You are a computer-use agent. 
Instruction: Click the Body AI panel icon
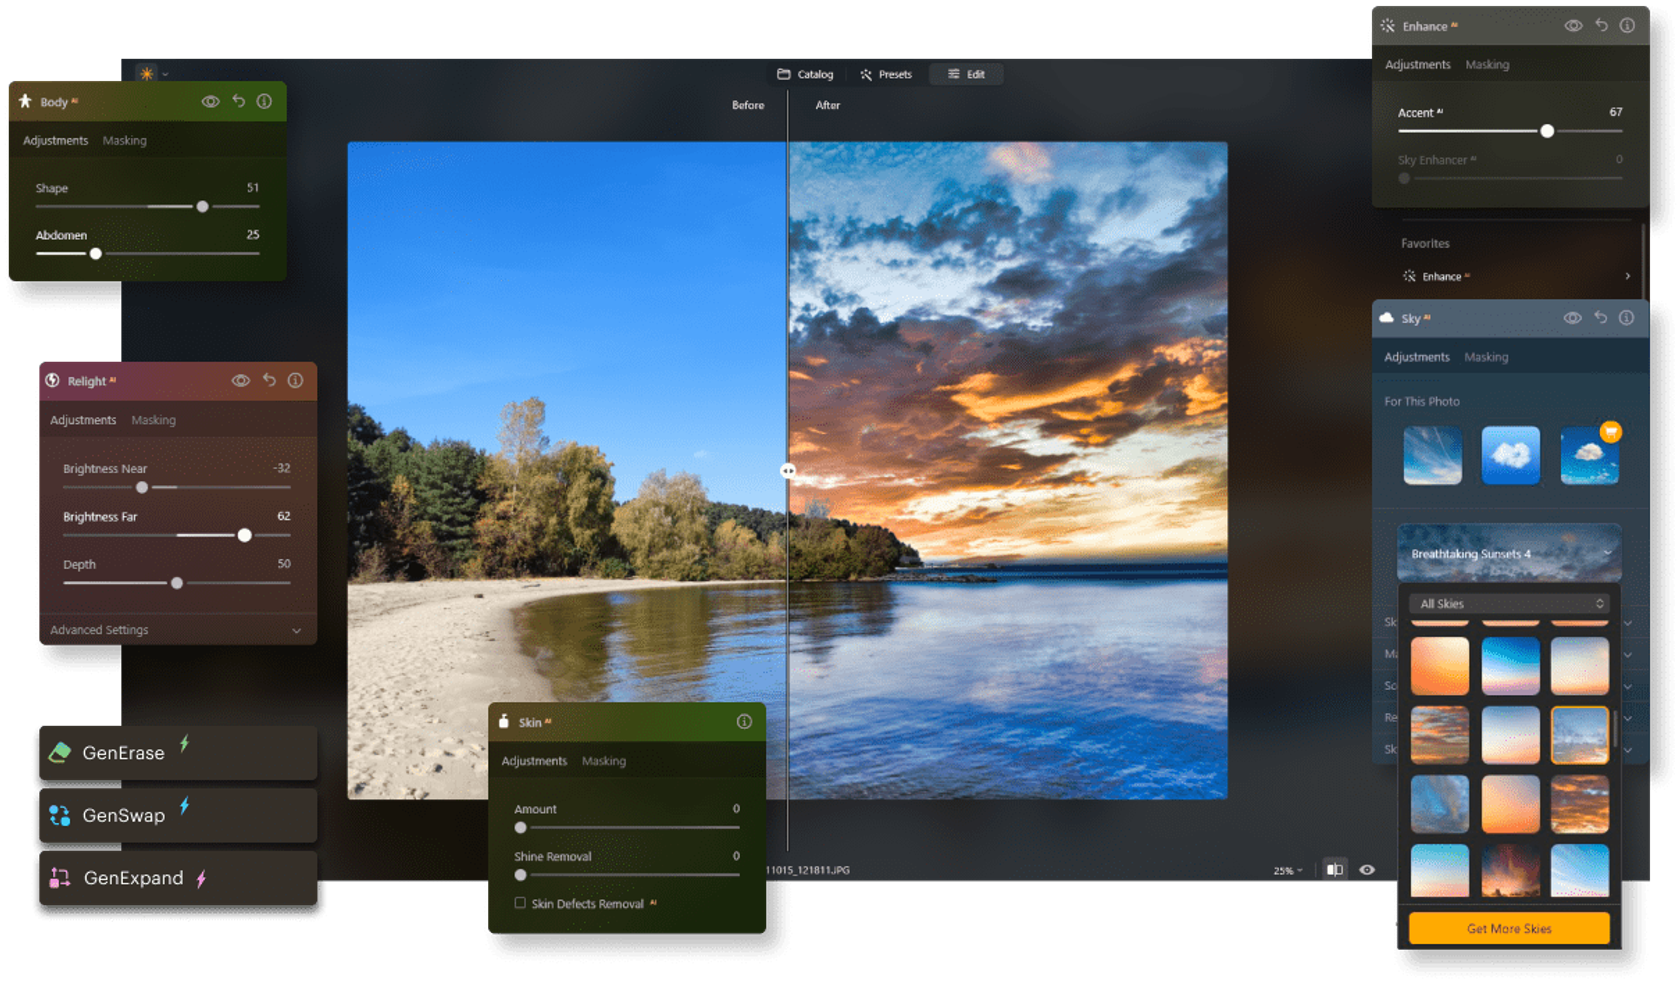pyautogui.click(x=23, y=101)
